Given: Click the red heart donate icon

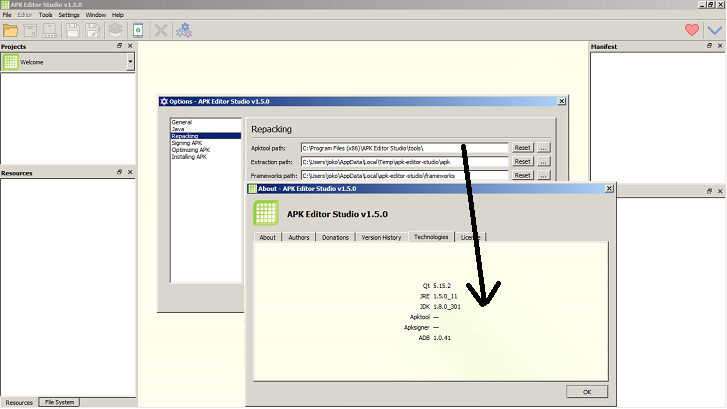Looking at the screenshot, I should pyautogui.click(x=692, y=30).
